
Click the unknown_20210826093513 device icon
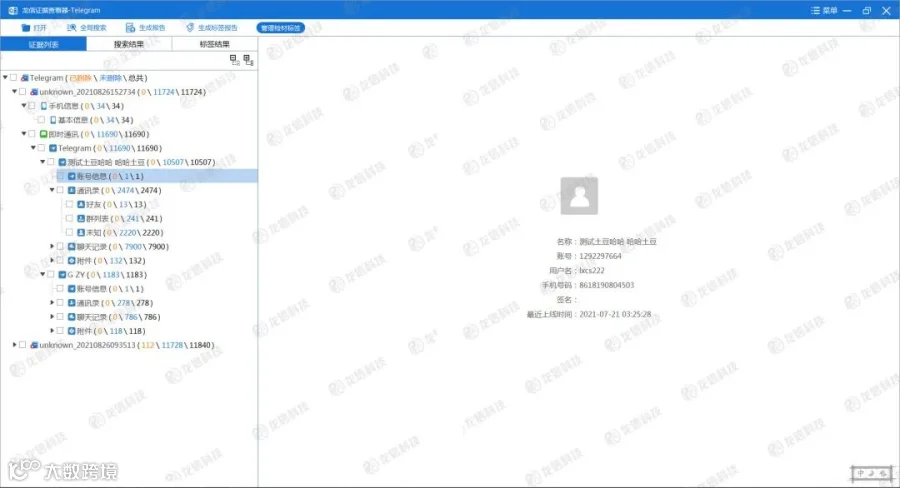pos(34,345)
